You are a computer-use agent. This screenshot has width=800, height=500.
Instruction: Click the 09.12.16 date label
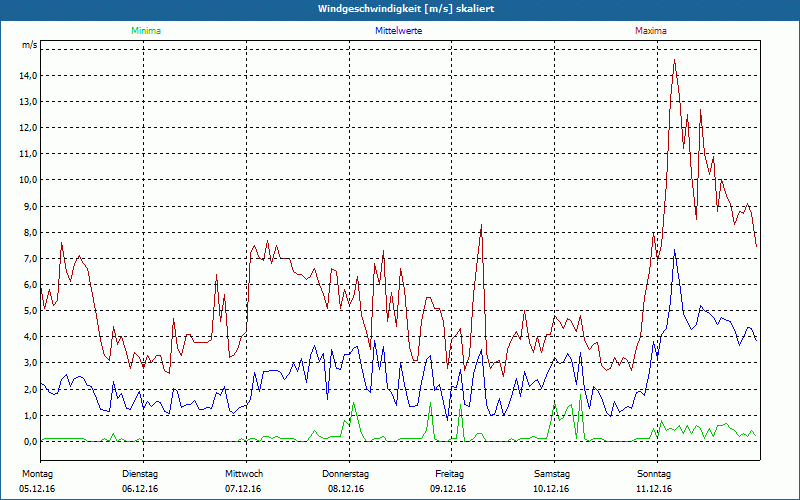click(x=448, y=489)
